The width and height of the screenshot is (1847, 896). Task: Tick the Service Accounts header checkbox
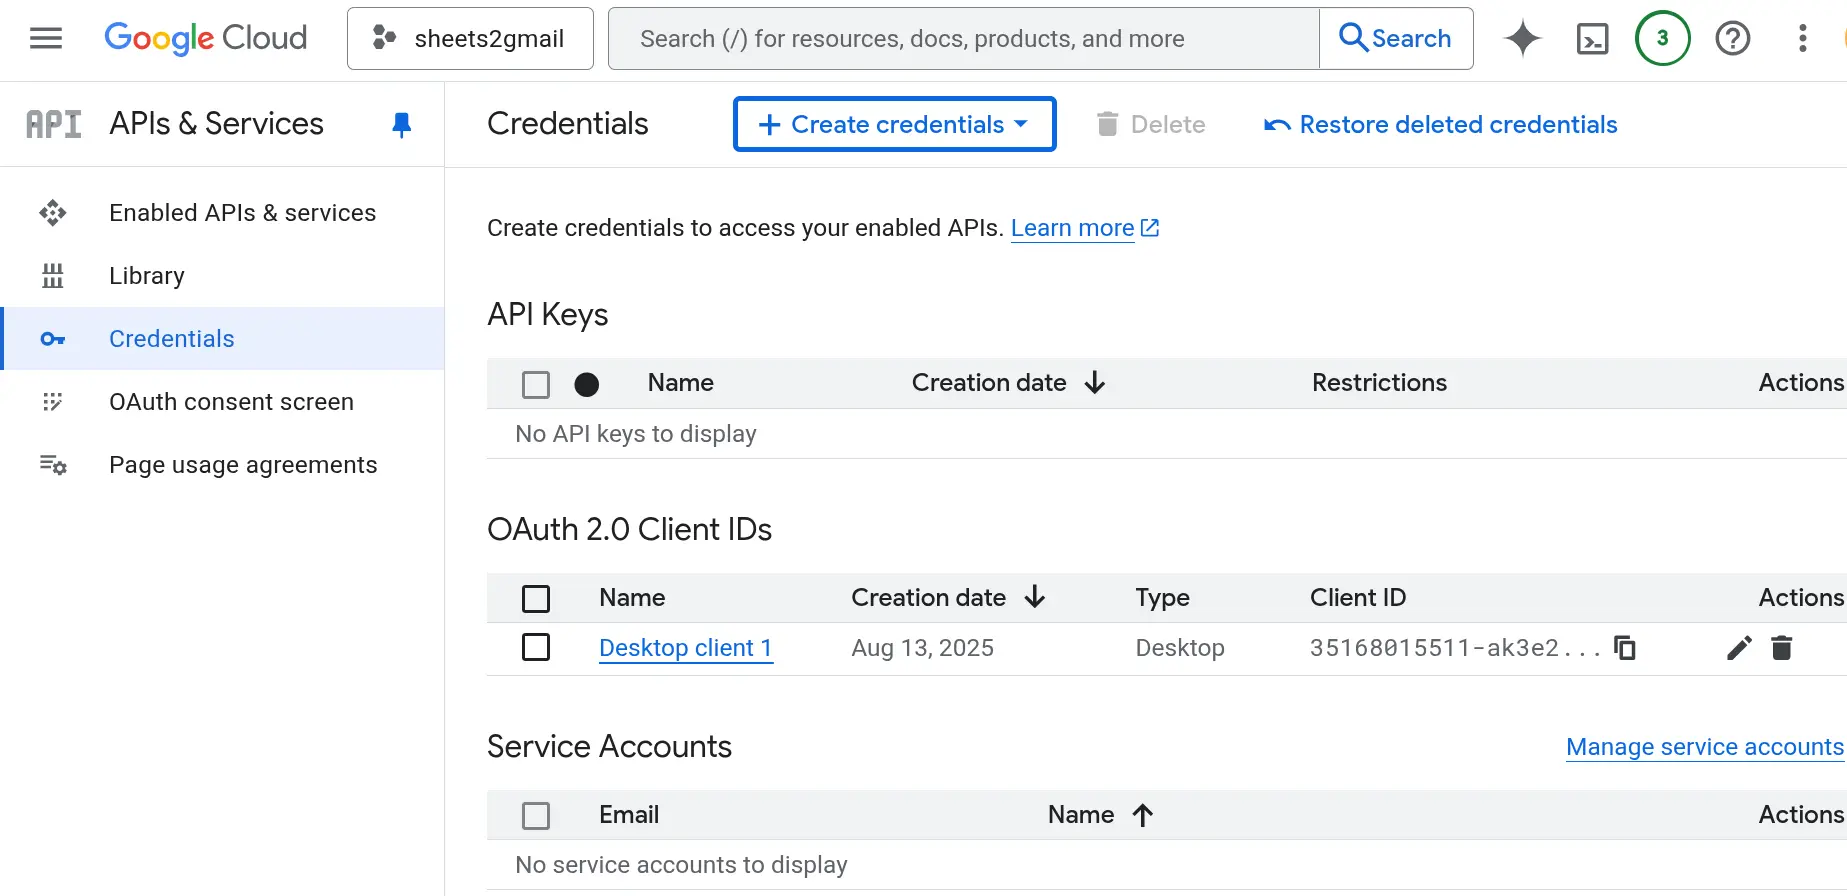coord(536,815)
